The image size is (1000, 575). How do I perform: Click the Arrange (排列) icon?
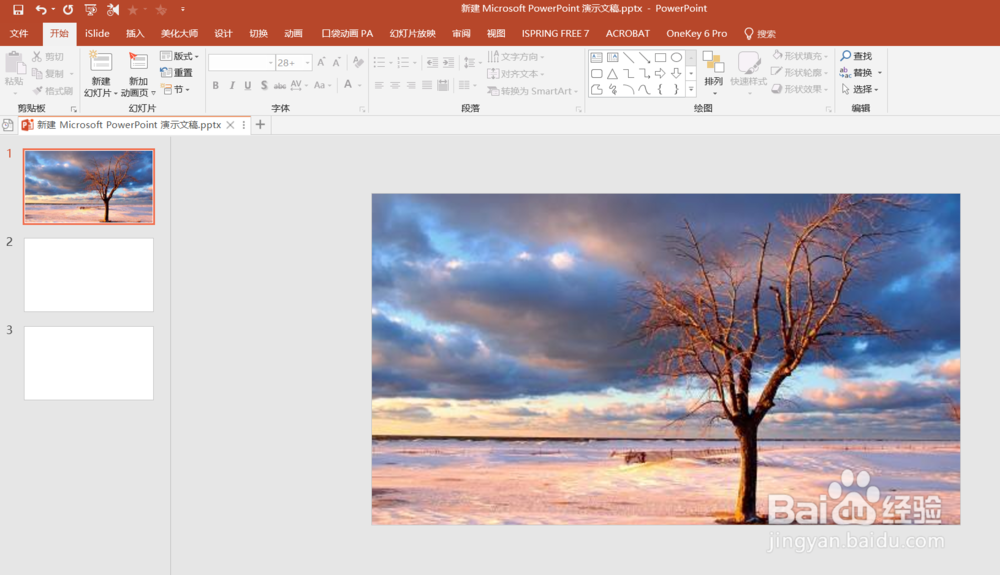pyautogui.click(x=713, y=64)
